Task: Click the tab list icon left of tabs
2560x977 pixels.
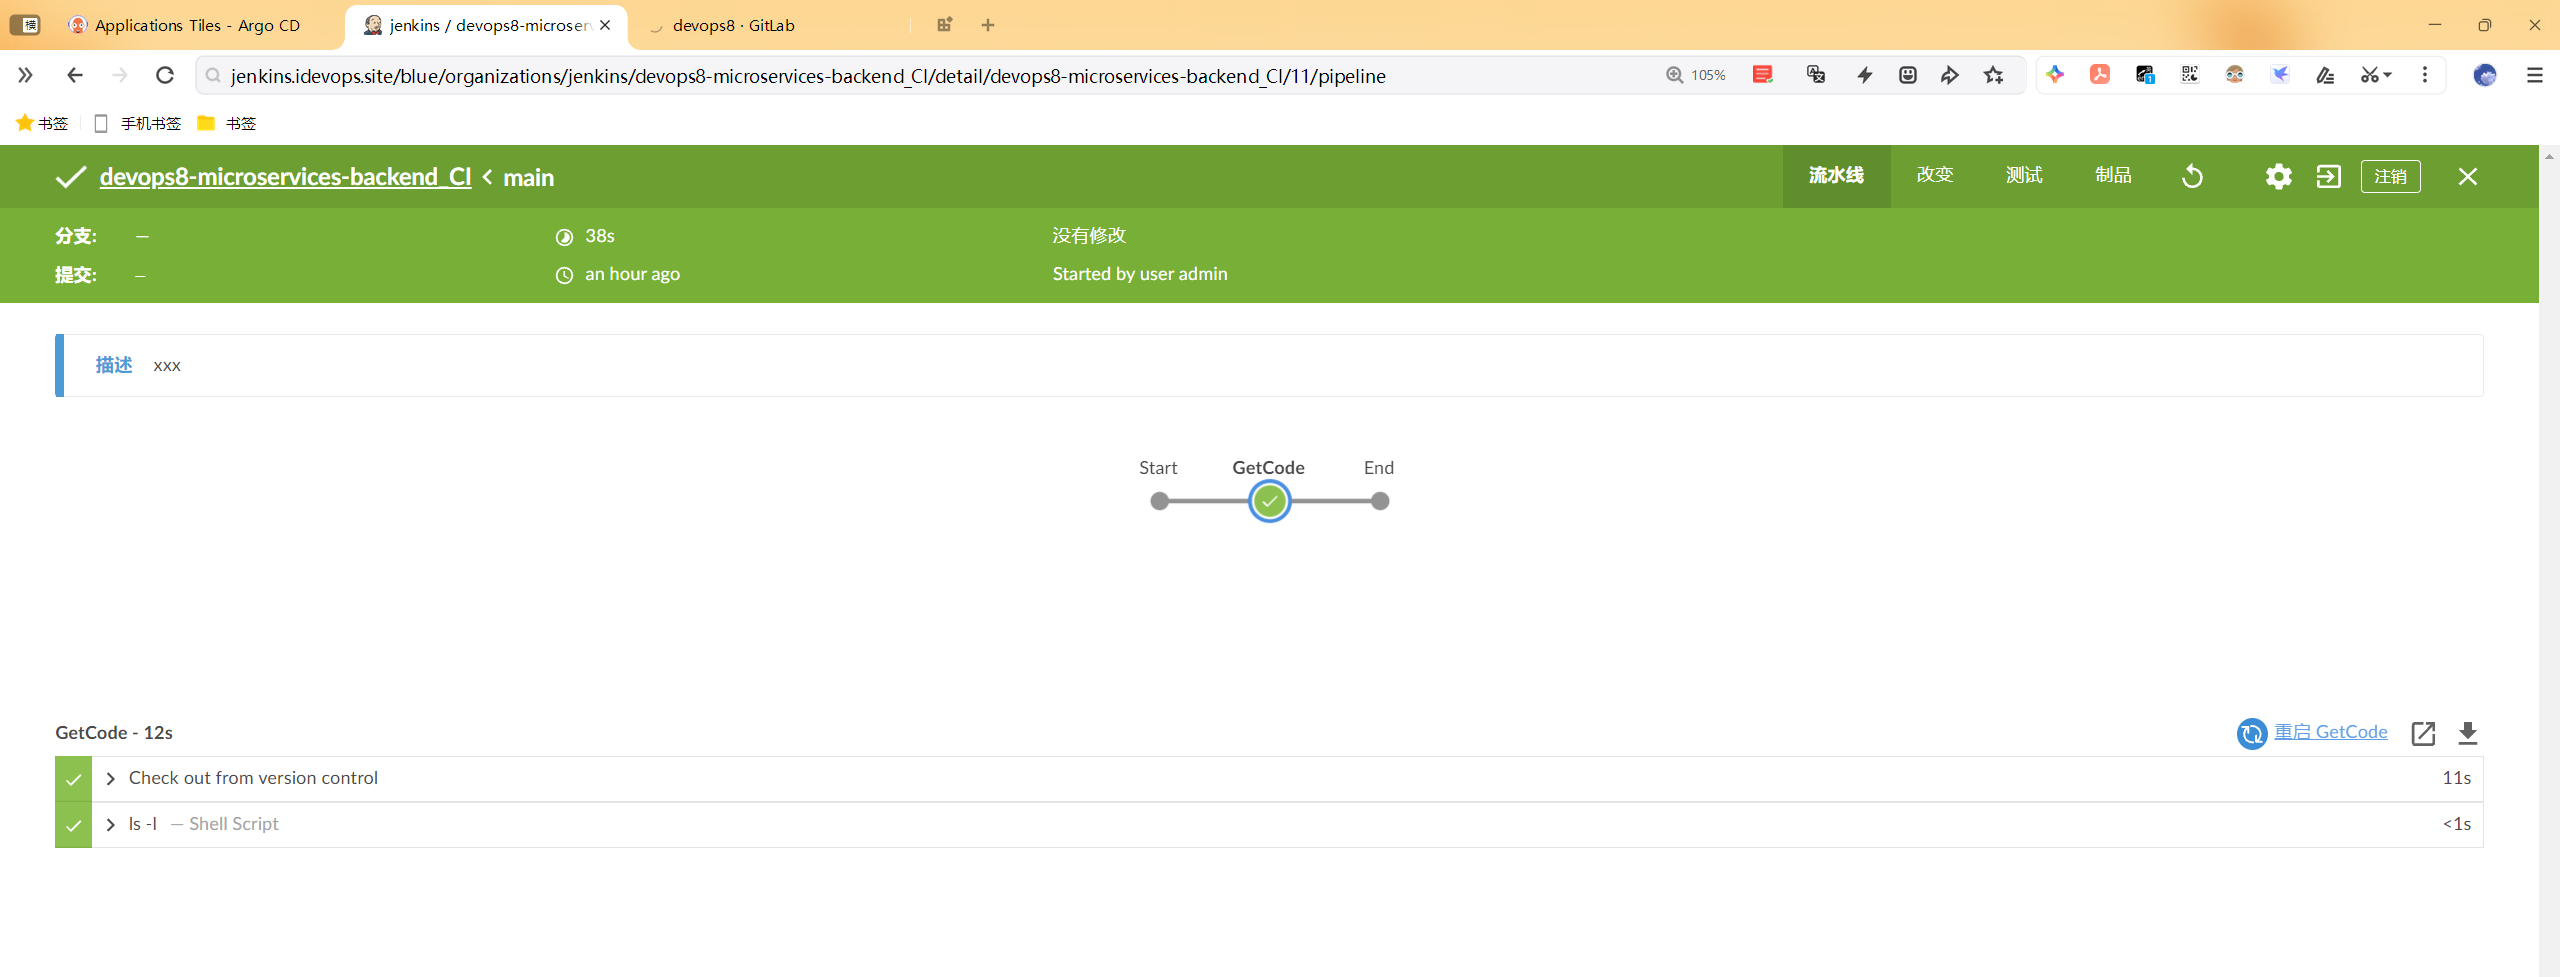Action: (25, 25)
